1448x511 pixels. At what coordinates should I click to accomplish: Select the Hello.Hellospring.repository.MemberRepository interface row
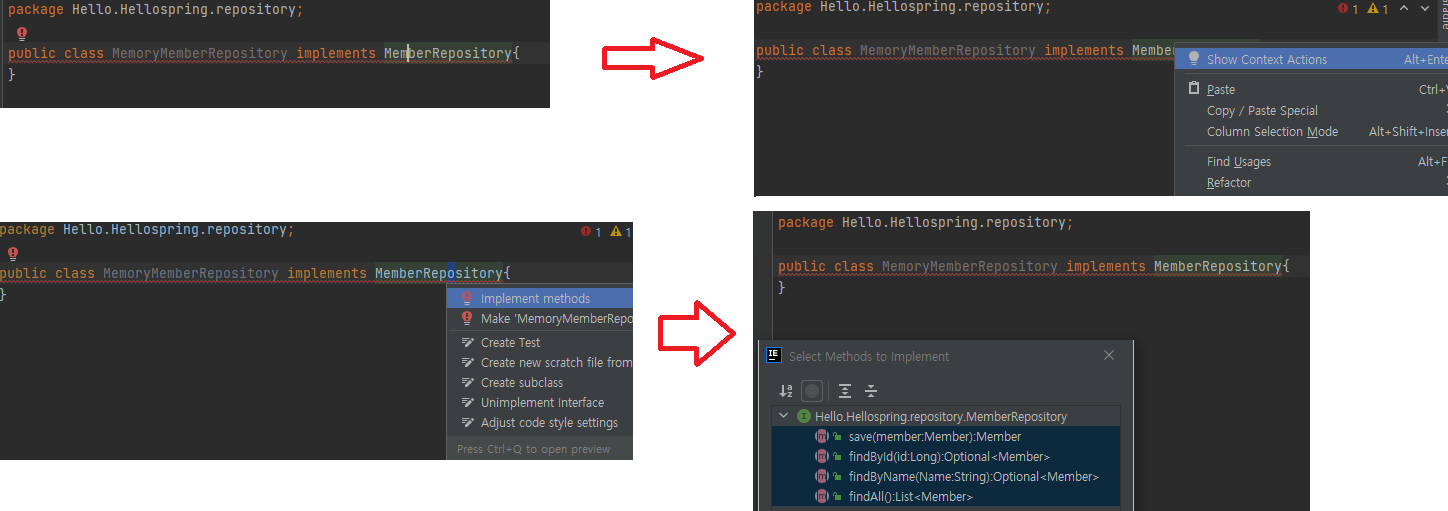pos(946,416)
